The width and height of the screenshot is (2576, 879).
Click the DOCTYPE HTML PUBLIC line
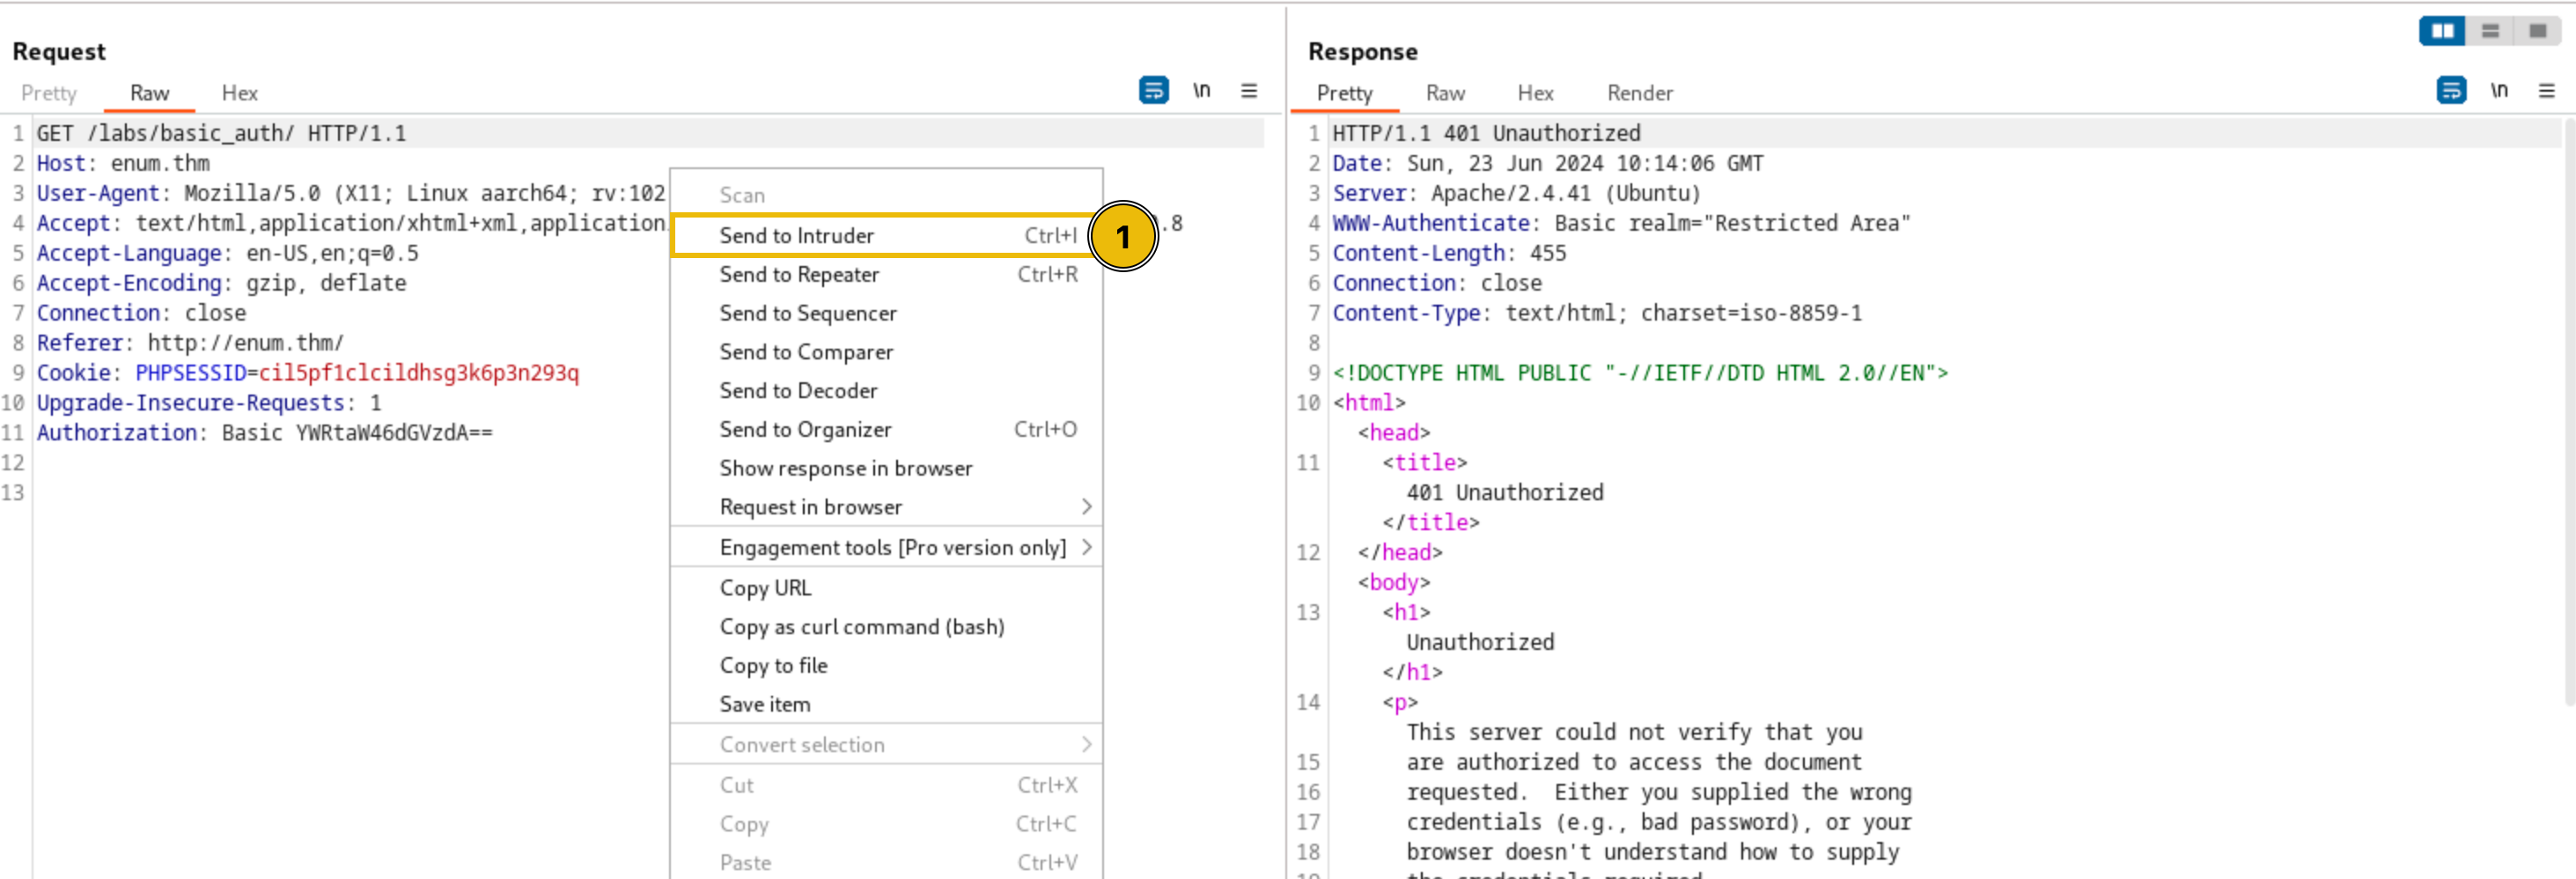coord(1640,373)
